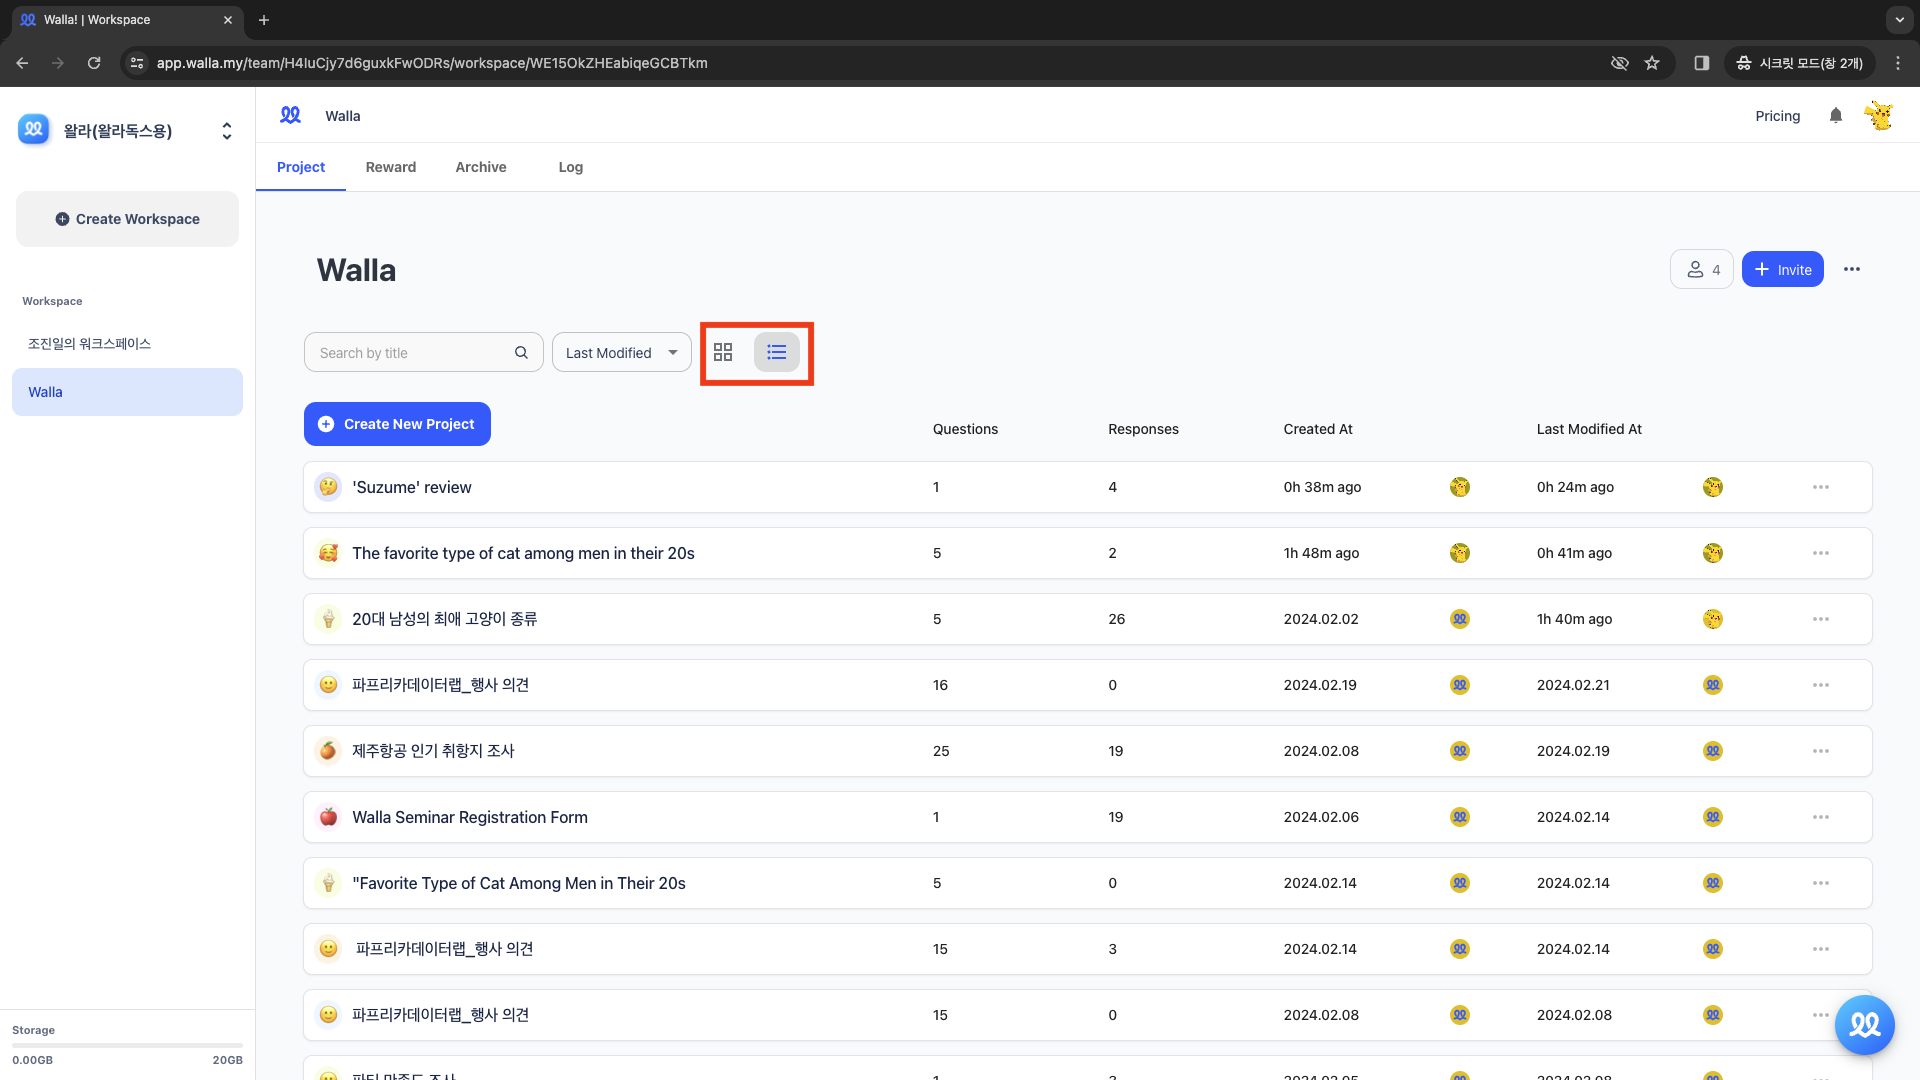Click apple emoji of Walla Seminar project
The height and width of the screenshot is (1080, 1920).
coord(328,817)
